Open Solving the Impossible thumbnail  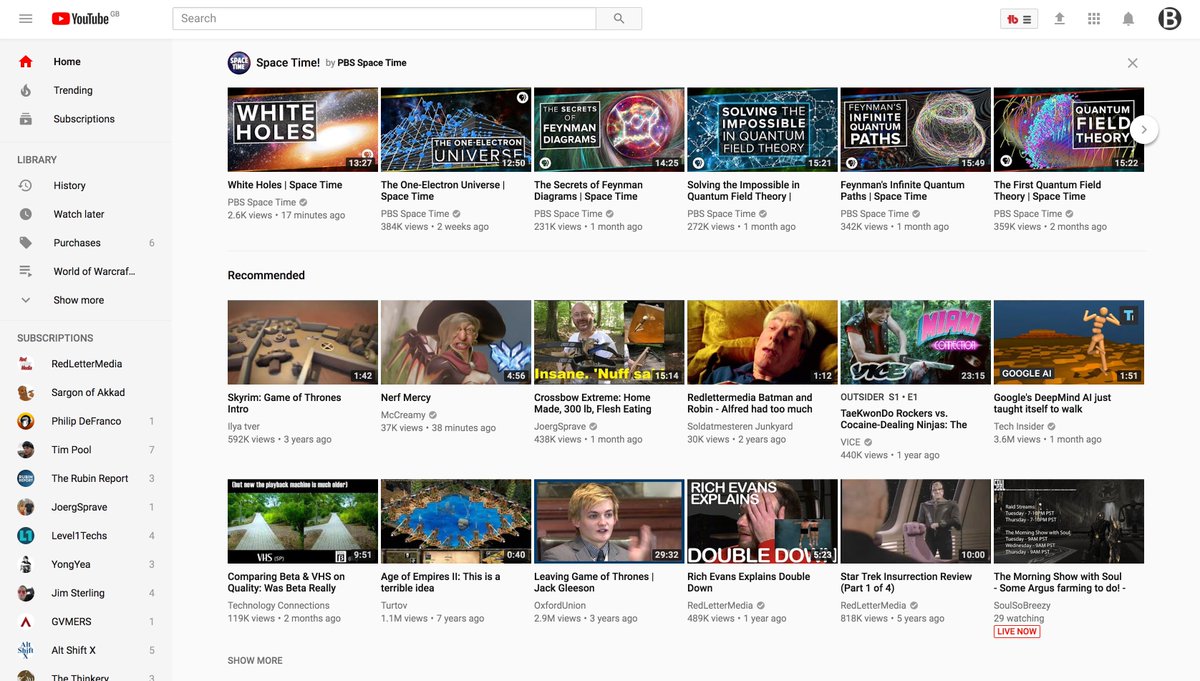pos(762,130)
